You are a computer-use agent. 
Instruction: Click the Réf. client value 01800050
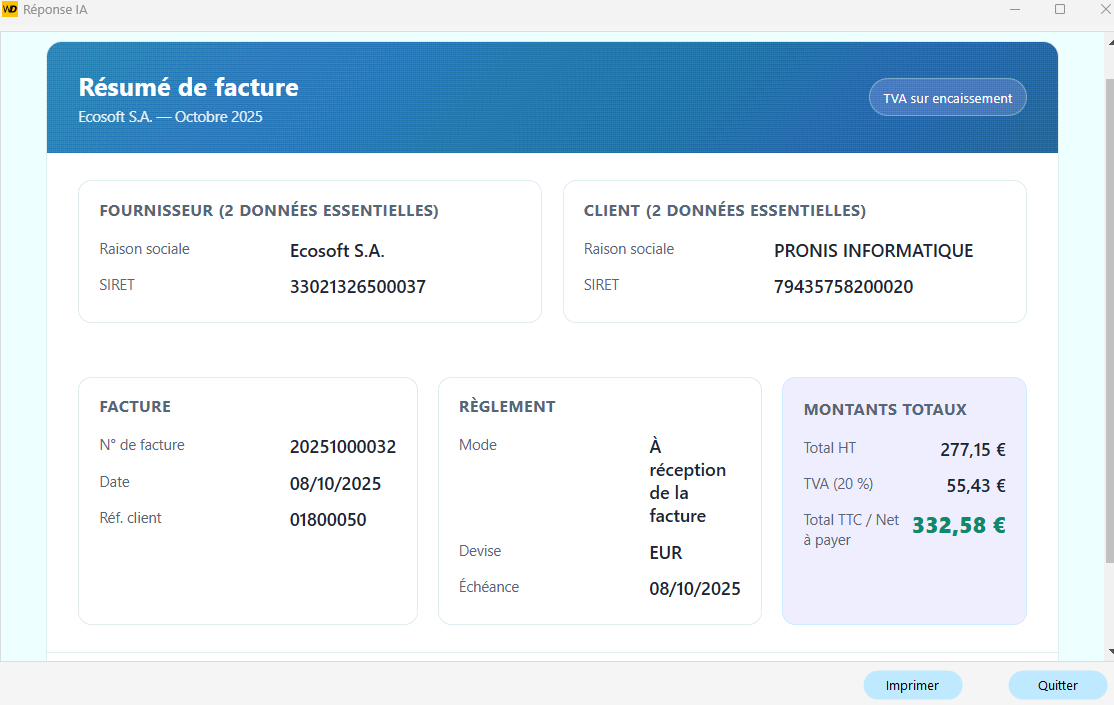tap(328, 520)
